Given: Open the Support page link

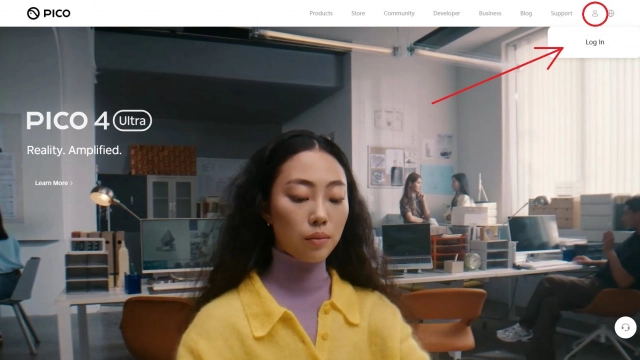Looking at the screenshot, I should coord(561,13).
